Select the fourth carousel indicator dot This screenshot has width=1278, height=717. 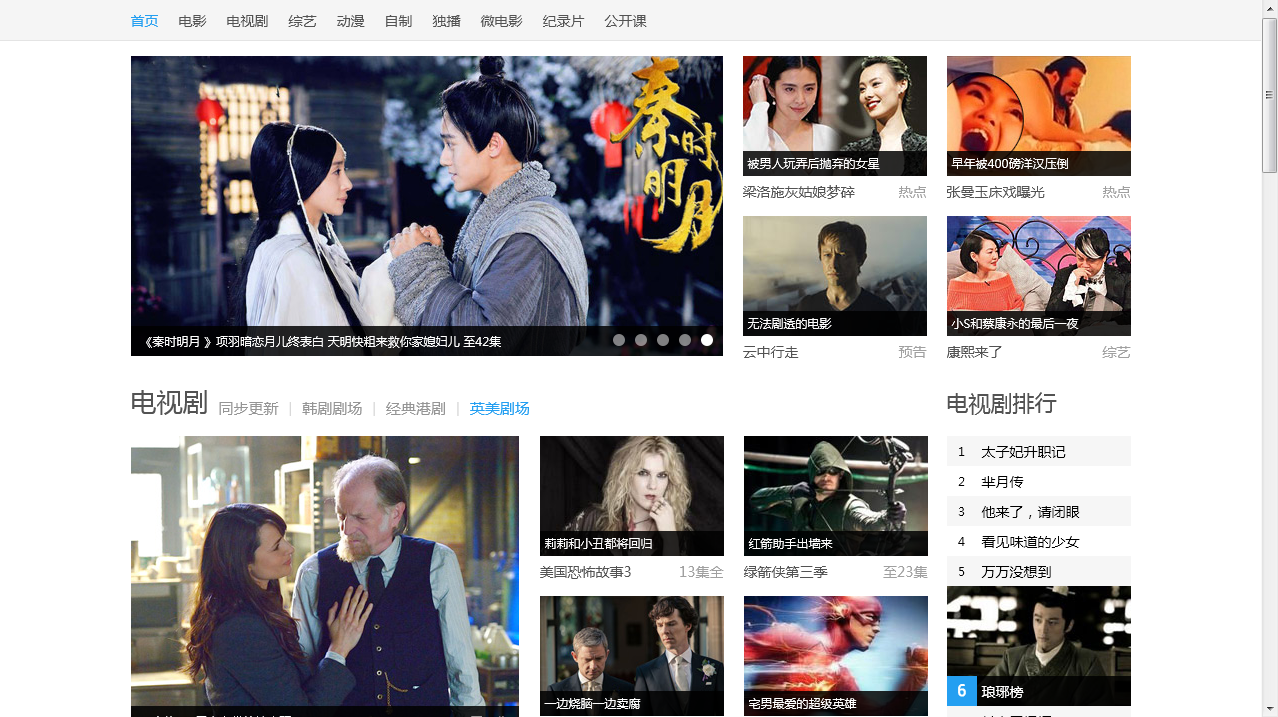[x=685, y=340]
